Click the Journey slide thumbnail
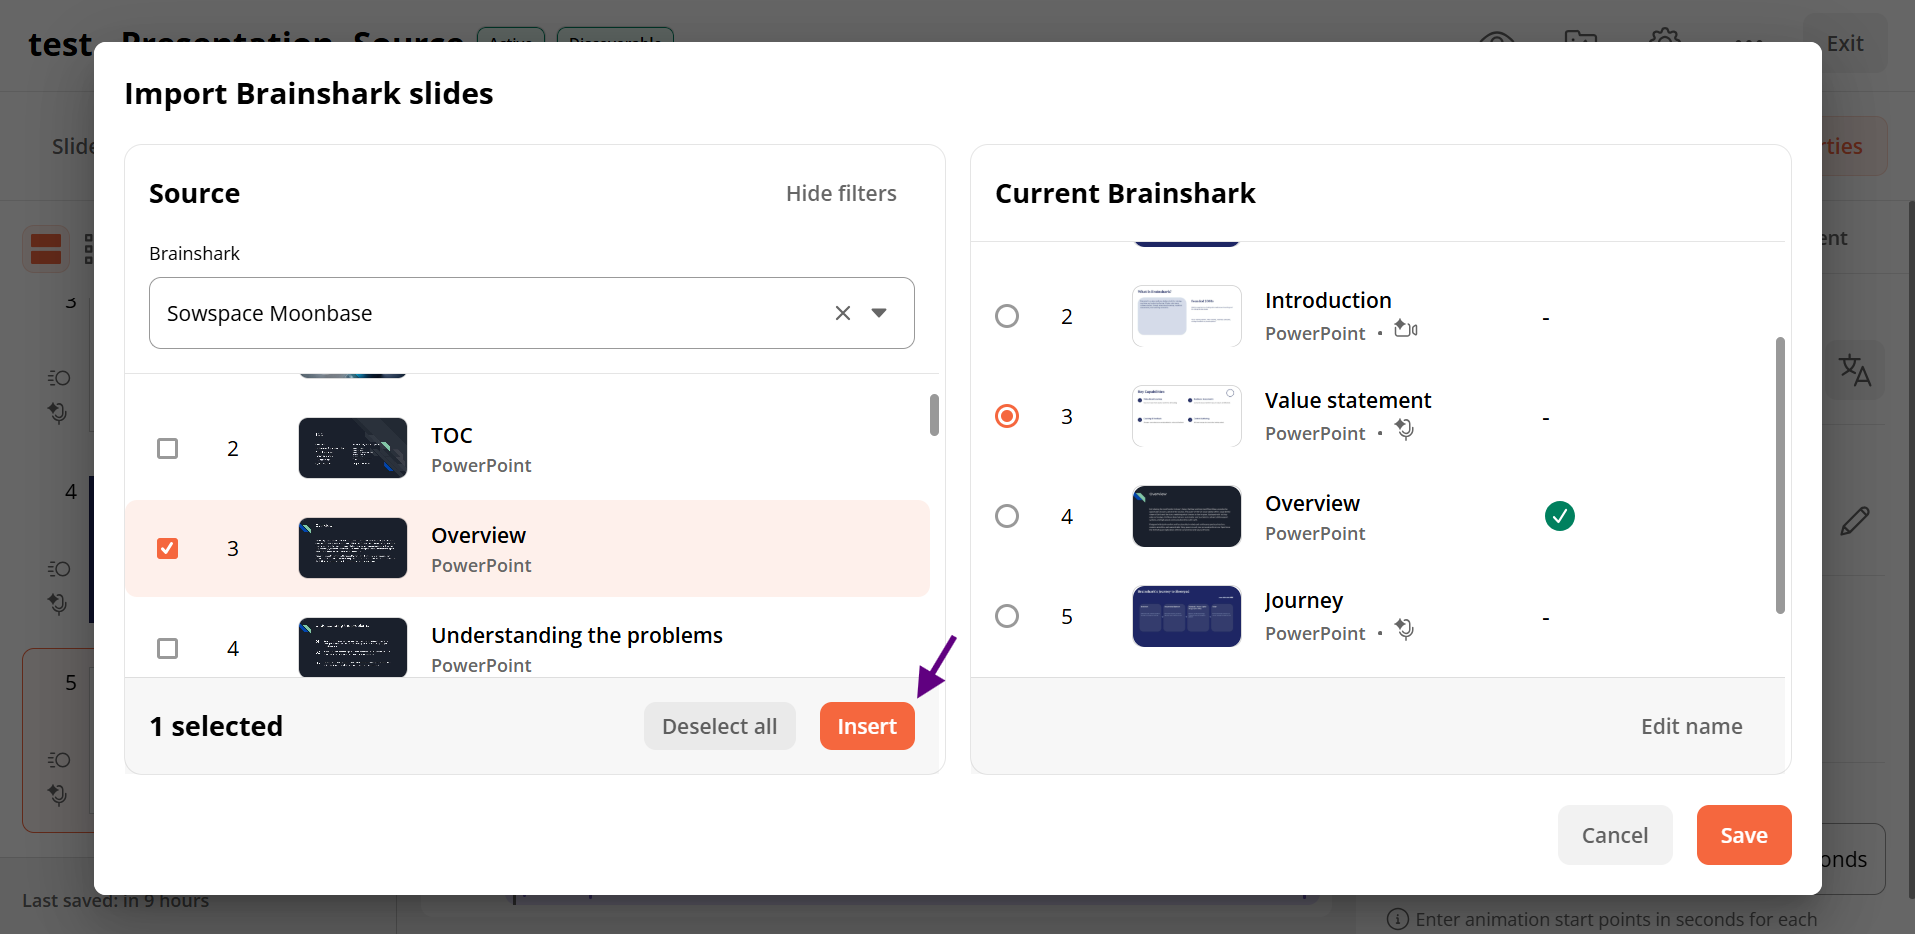Viewport: 1915px width, 934px height. coord(1187,616)
